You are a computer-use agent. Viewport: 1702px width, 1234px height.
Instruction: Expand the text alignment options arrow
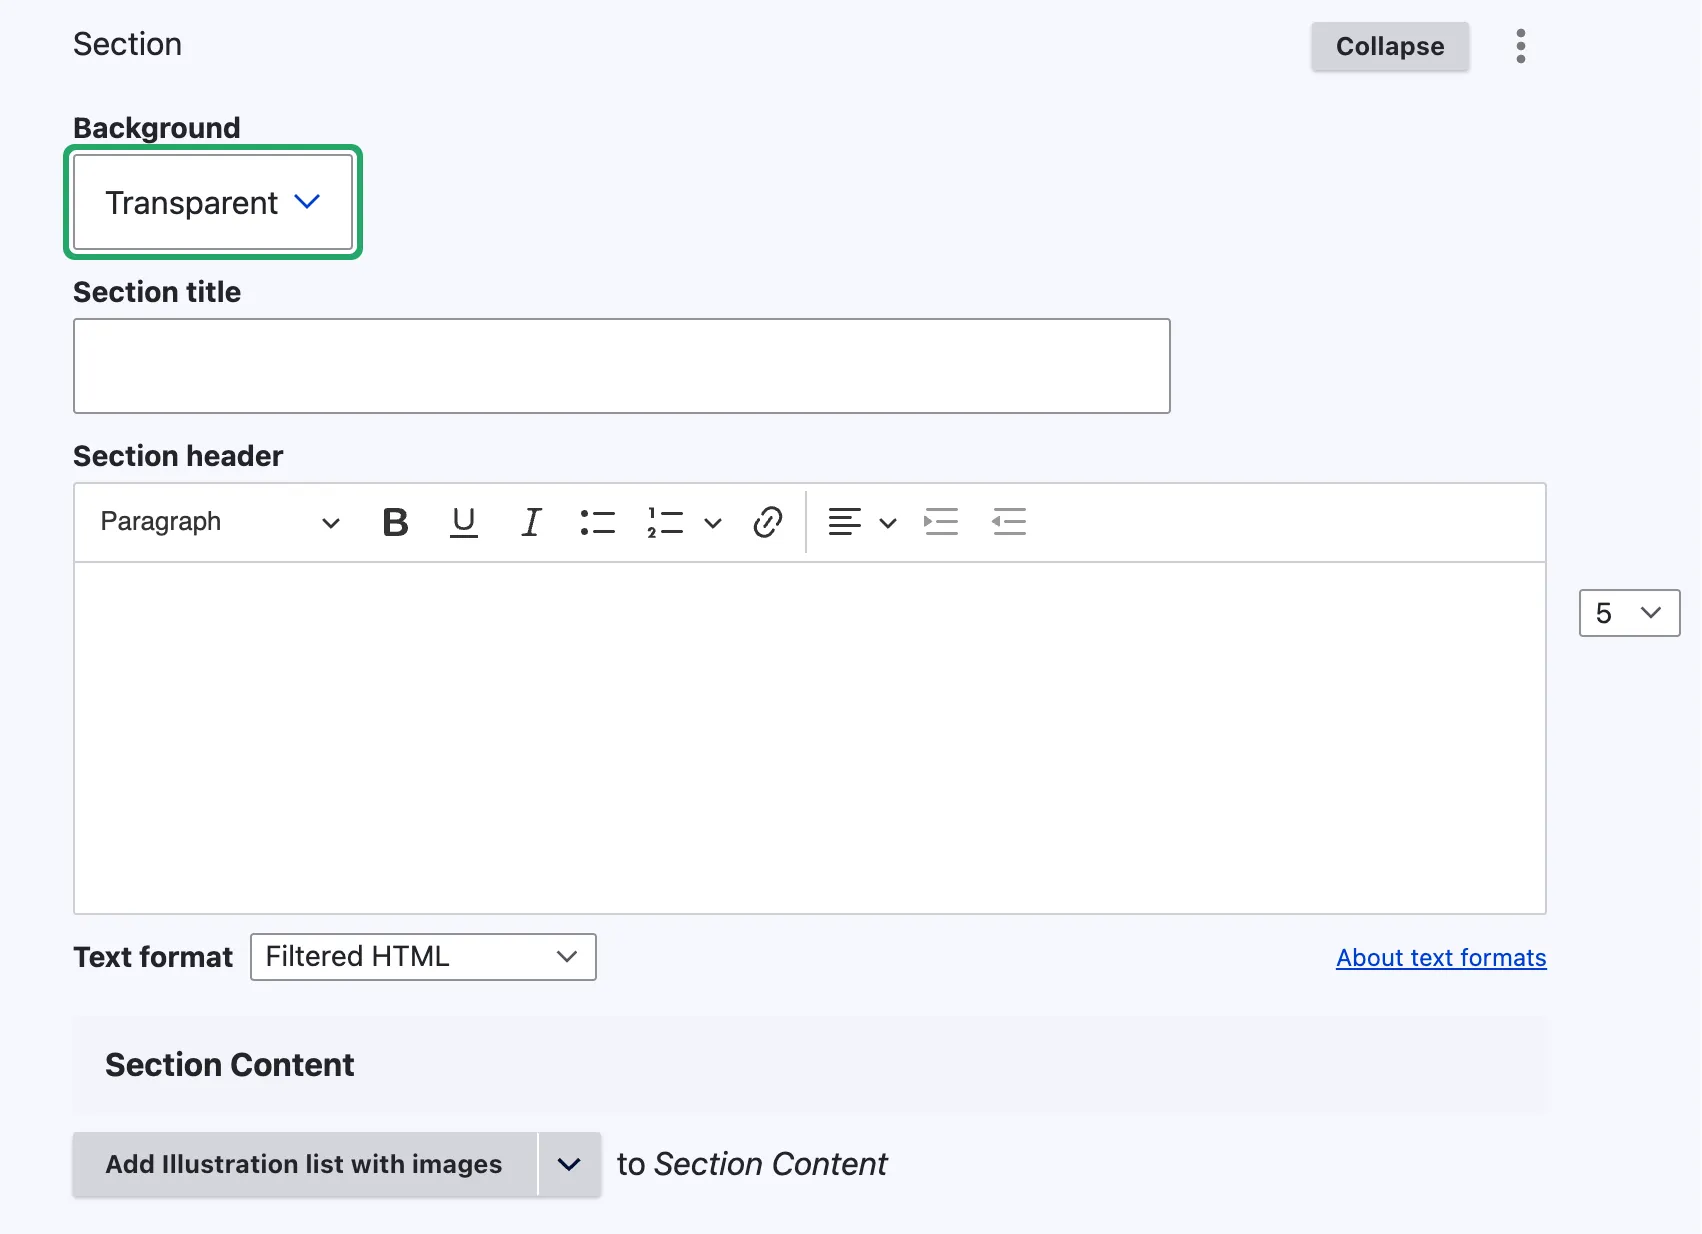[888, 522]
